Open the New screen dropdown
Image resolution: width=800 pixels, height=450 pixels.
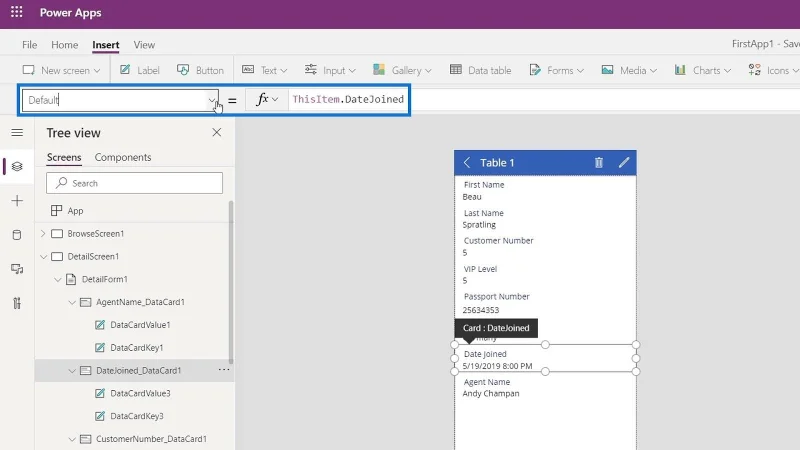pos(61,70)
